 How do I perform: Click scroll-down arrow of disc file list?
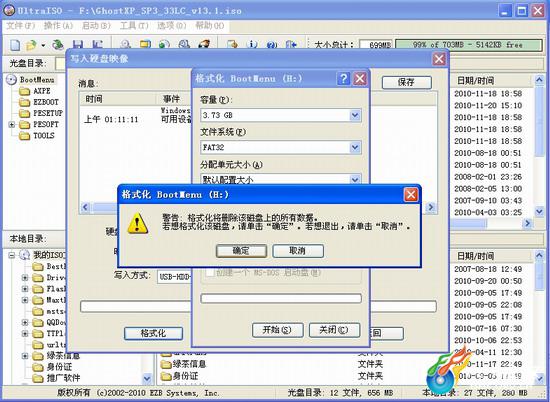[539, 212]
